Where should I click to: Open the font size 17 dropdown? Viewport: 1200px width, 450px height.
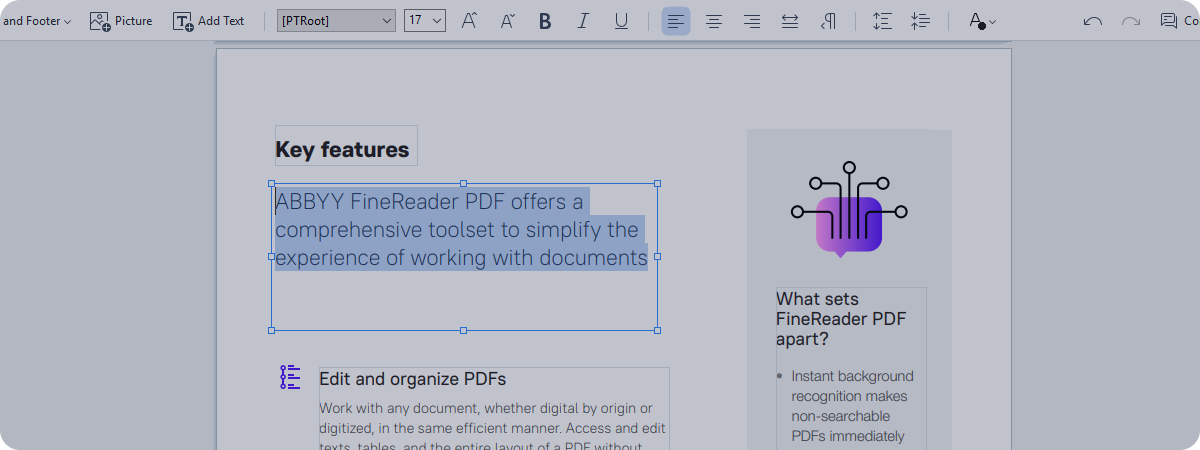click(x=425, y=21)
